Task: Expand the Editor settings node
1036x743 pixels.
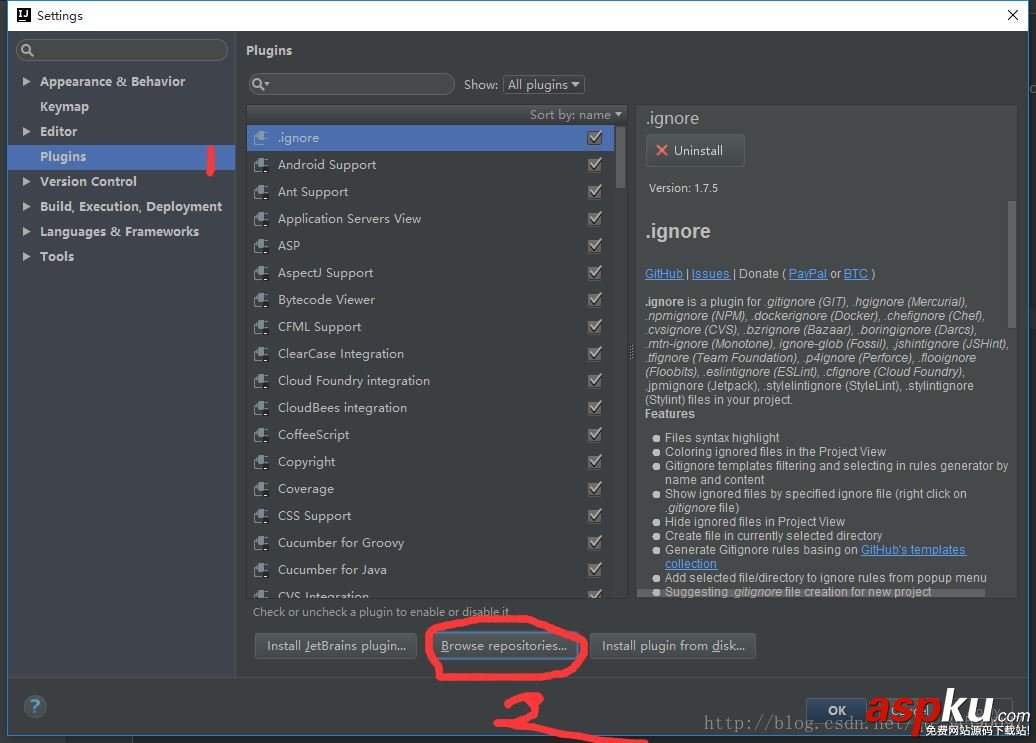Action: click(x=26, y=131)
